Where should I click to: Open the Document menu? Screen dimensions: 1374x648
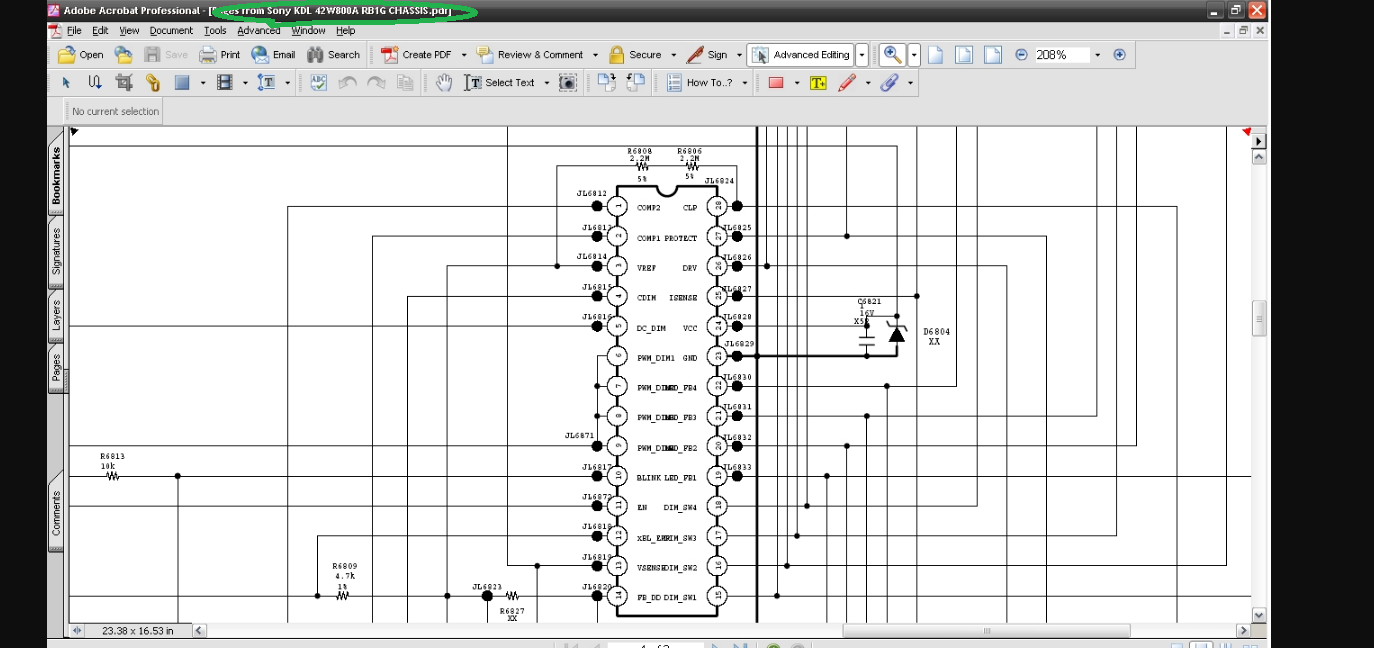pyautogui.click(x=171, y=31)
